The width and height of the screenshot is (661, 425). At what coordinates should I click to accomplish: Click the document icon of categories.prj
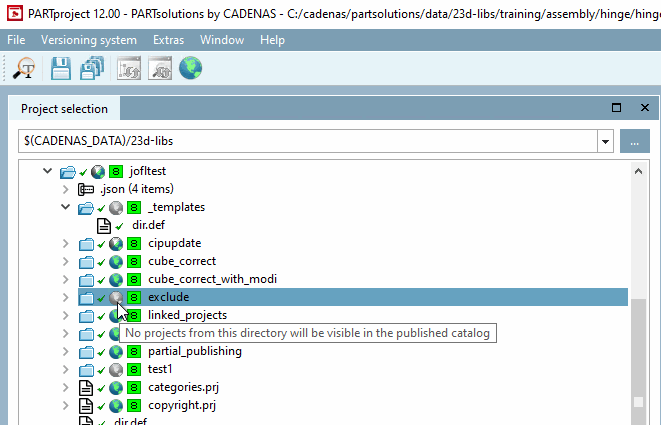pyautogui.click(x=86, y=388)
